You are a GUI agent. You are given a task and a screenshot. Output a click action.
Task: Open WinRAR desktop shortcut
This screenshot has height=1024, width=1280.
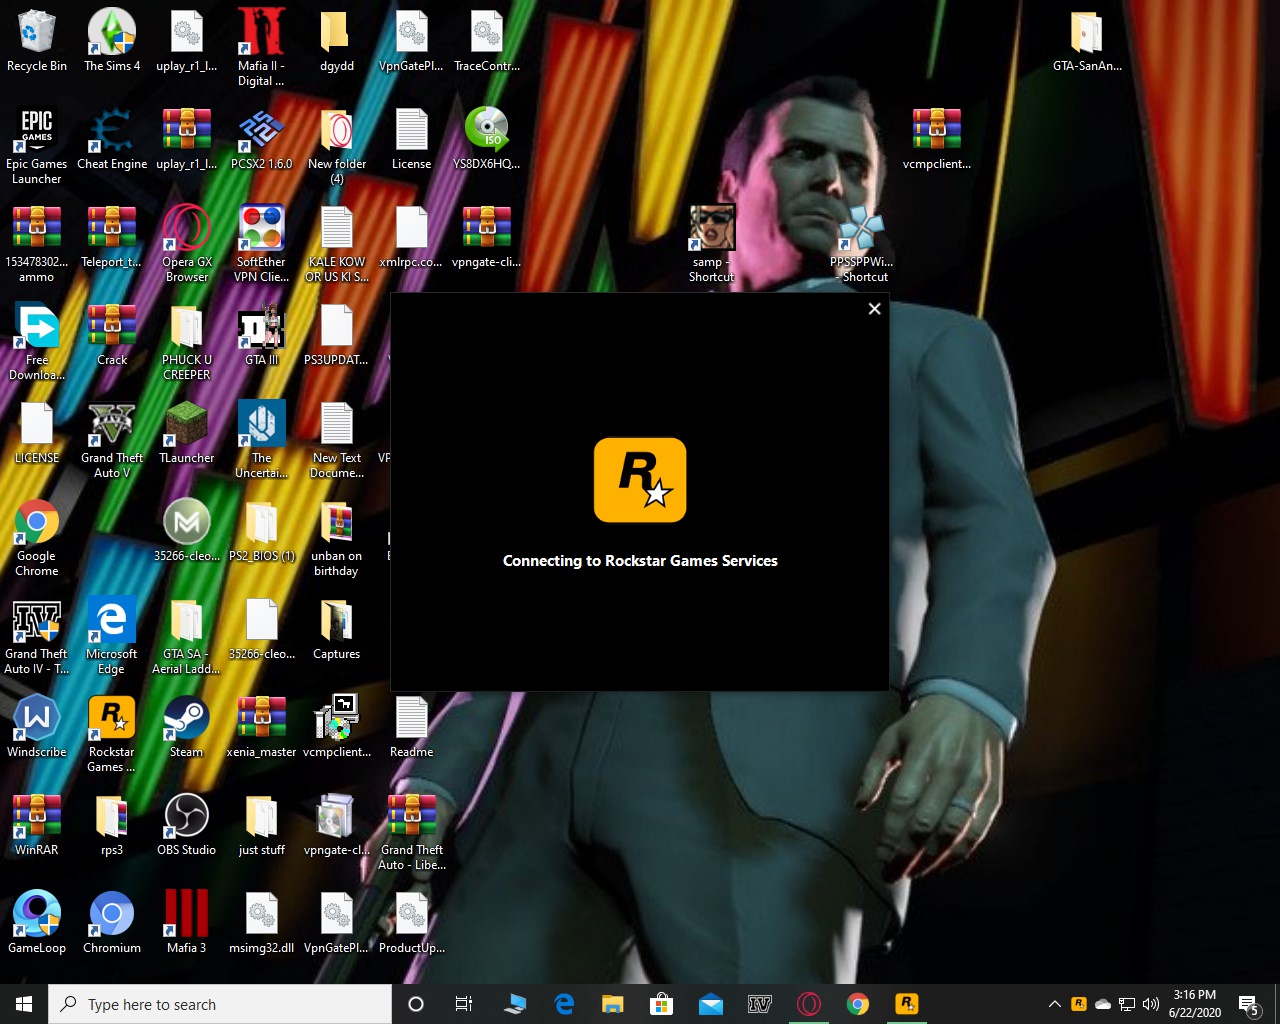pos(37,825)
